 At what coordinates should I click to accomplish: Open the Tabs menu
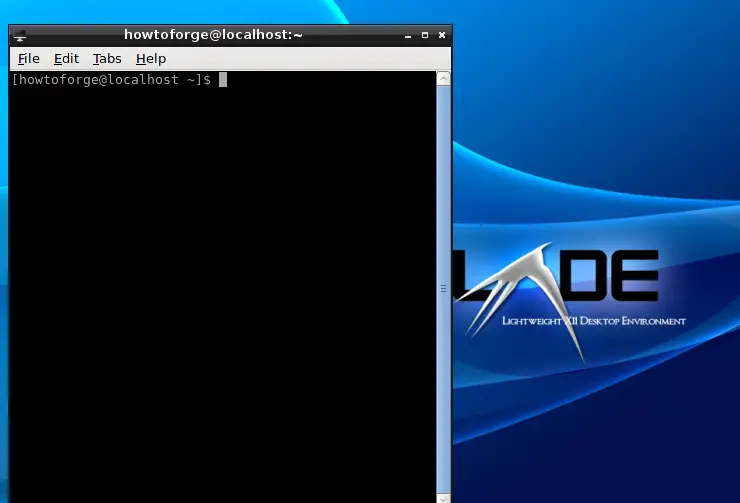click(x=107, y=59)
